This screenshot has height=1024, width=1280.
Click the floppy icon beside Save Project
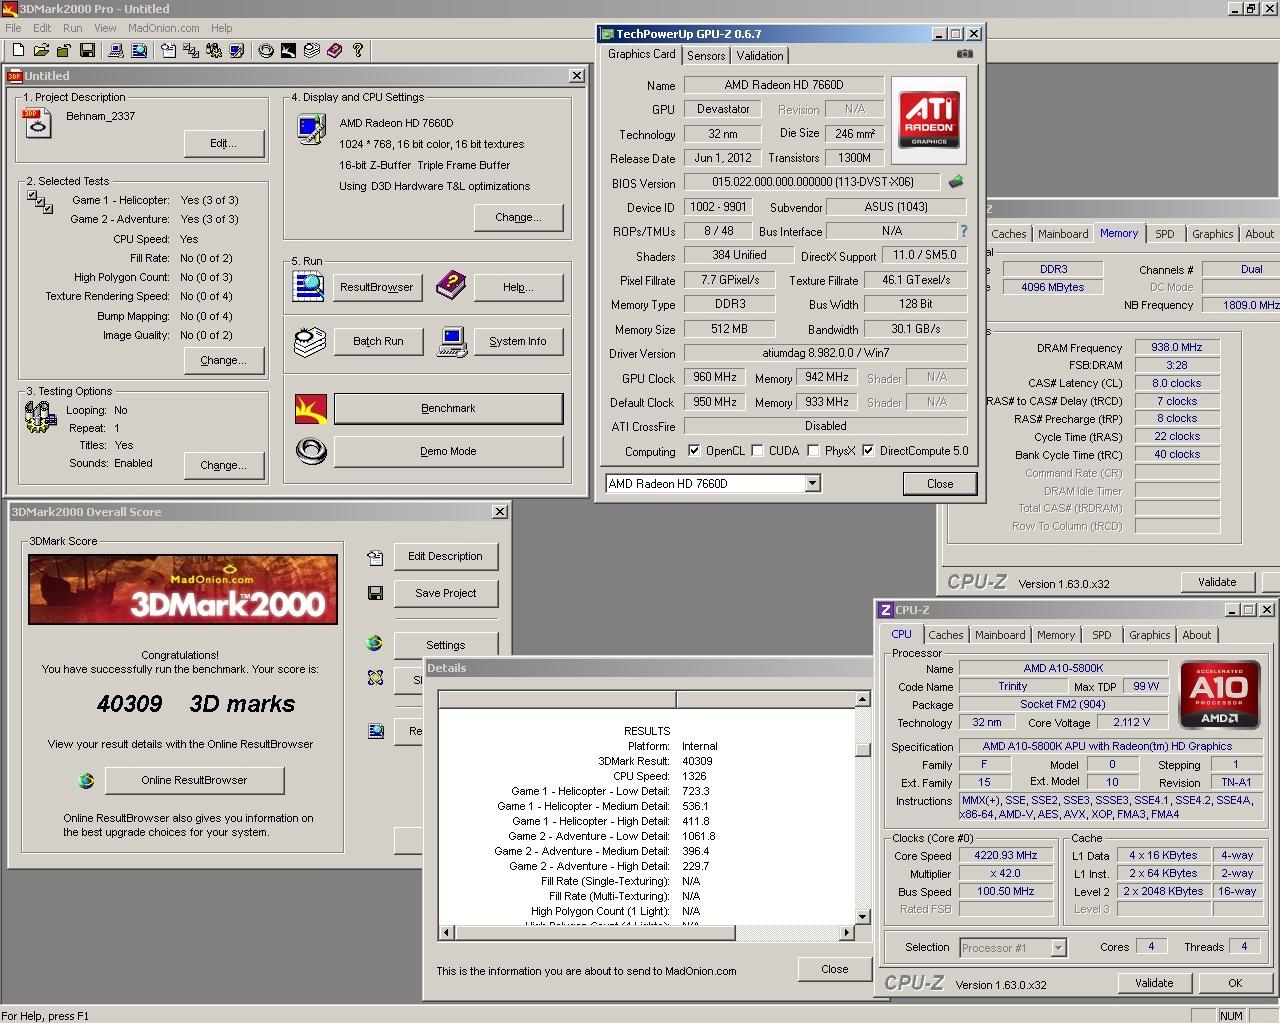tap(376, 593)
